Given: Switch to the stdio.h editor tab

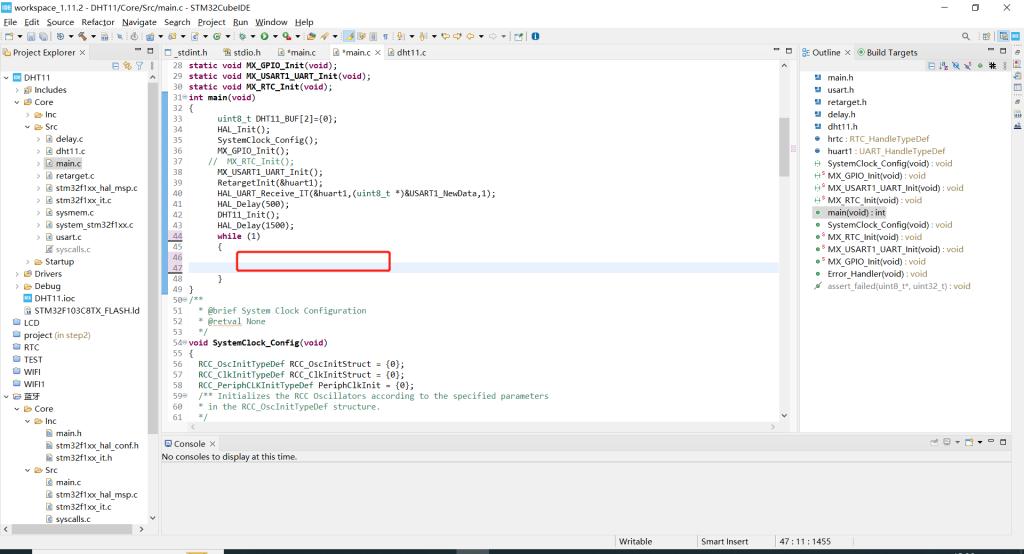Looking at the screenshot, I should point(242,52).
